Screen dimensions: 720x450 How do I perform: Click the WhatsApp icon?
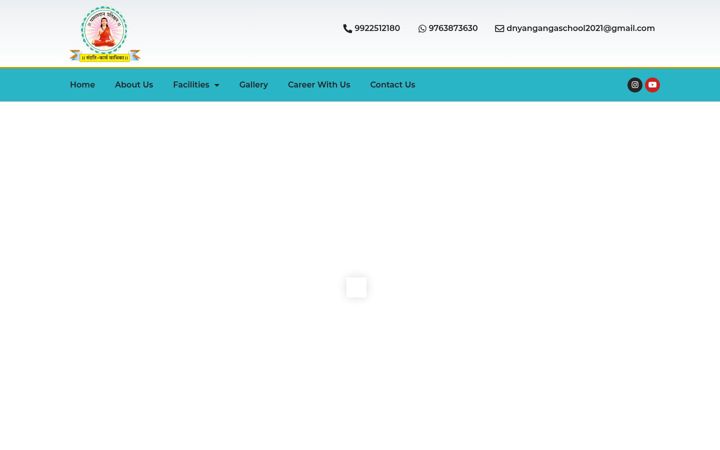tap(422, 28)
